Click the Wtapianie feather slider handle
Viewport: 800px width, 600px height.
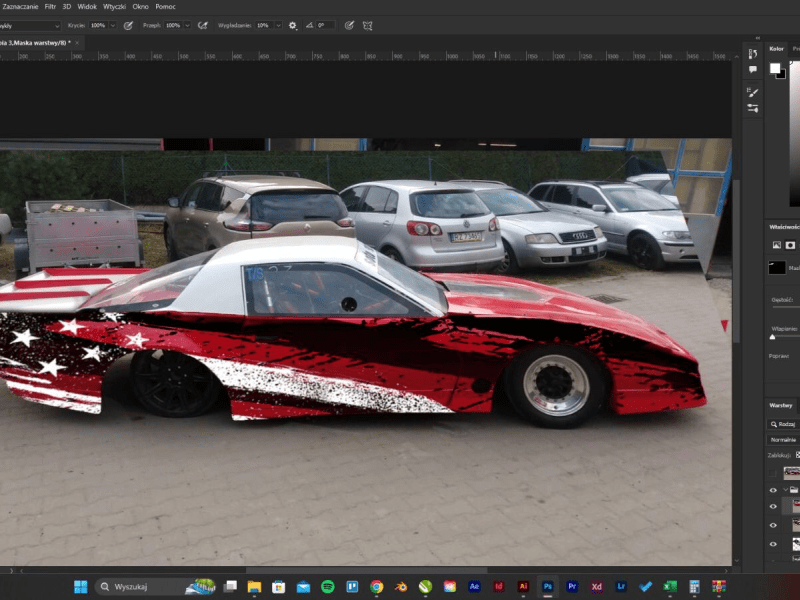click(772, 337)
